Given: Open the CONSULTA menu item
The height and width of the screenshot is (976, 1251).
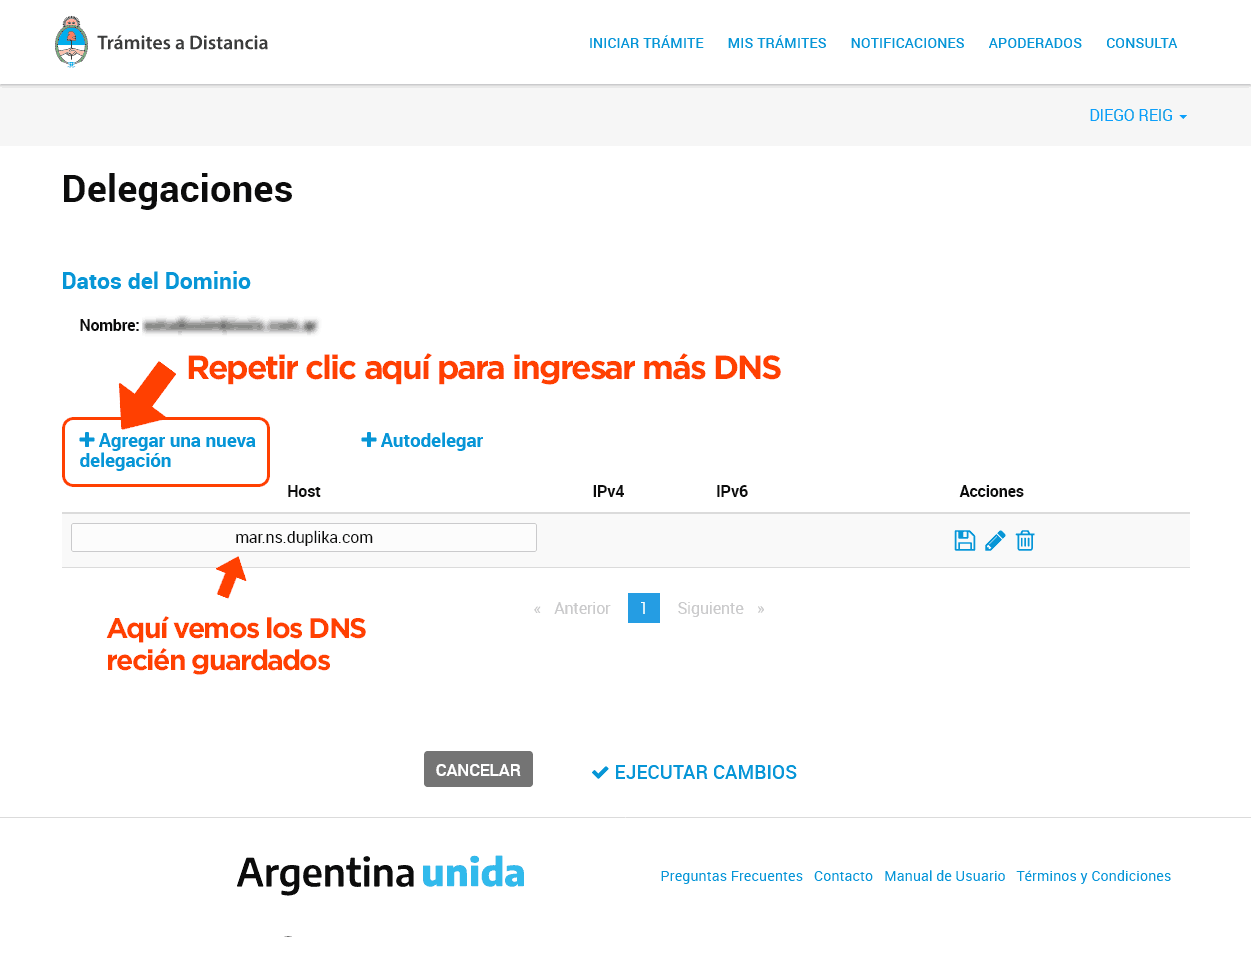Looking at the screenshot, I should (1141, 43).
